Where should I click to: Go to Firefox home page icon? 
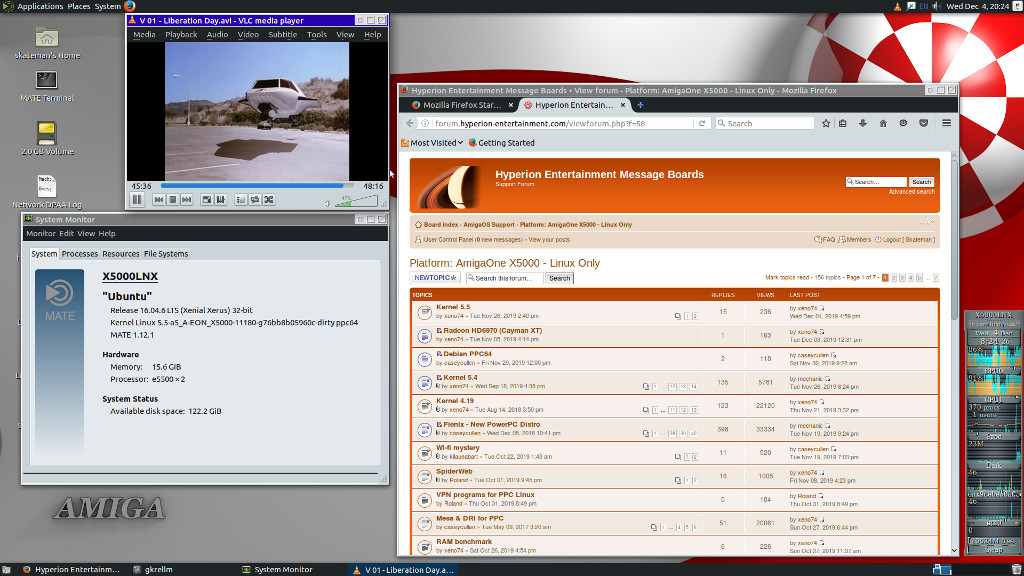click(x=883, y=123)
